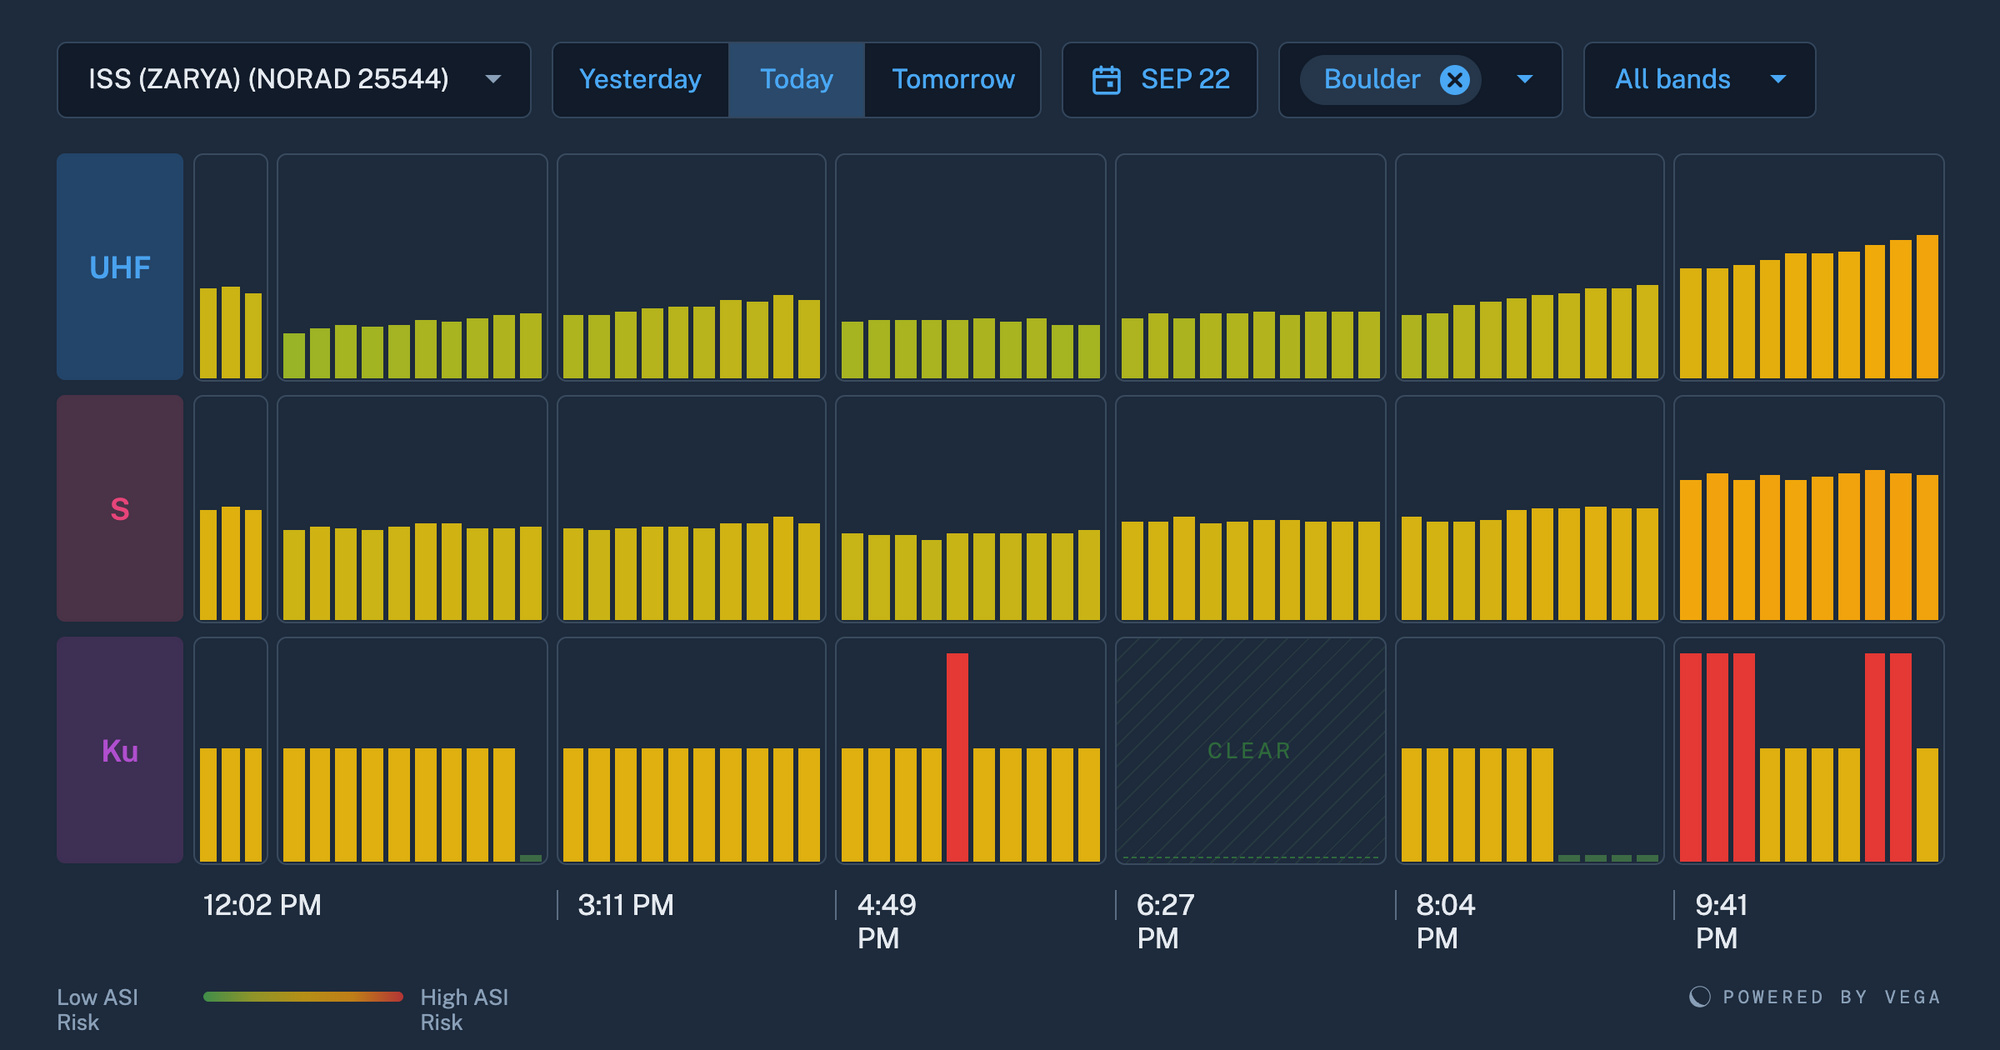Click the lone red Ku bar in the 4:49 PM pass
The height and width of the screenshot is (1050, 2000).
[x=957, y=757]
